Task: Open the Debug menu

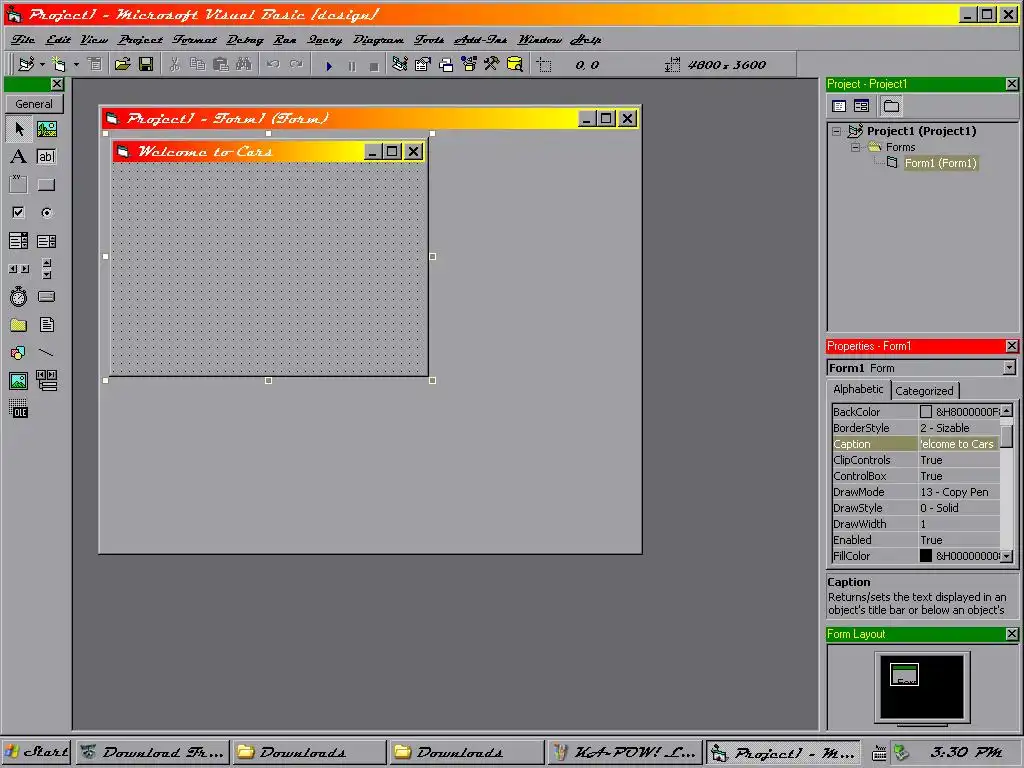Action: point(245,40)
